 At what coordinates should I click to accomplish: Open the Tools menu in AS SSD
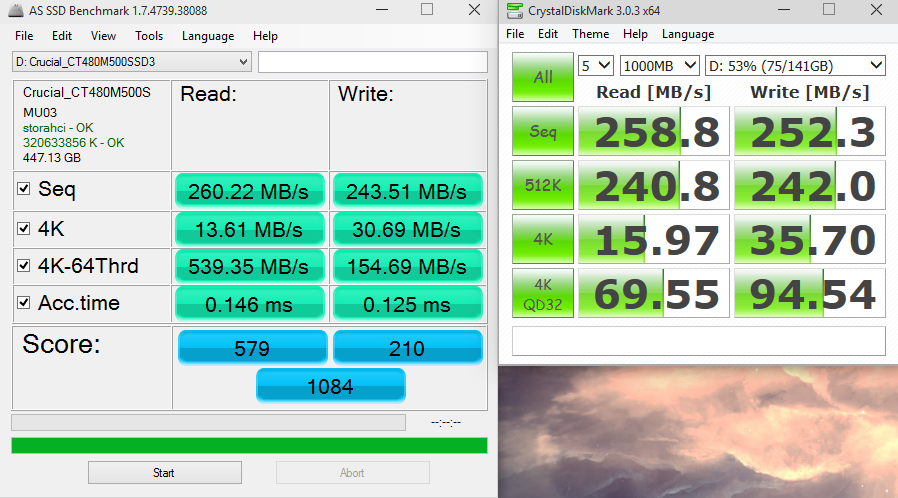[149, 36]
